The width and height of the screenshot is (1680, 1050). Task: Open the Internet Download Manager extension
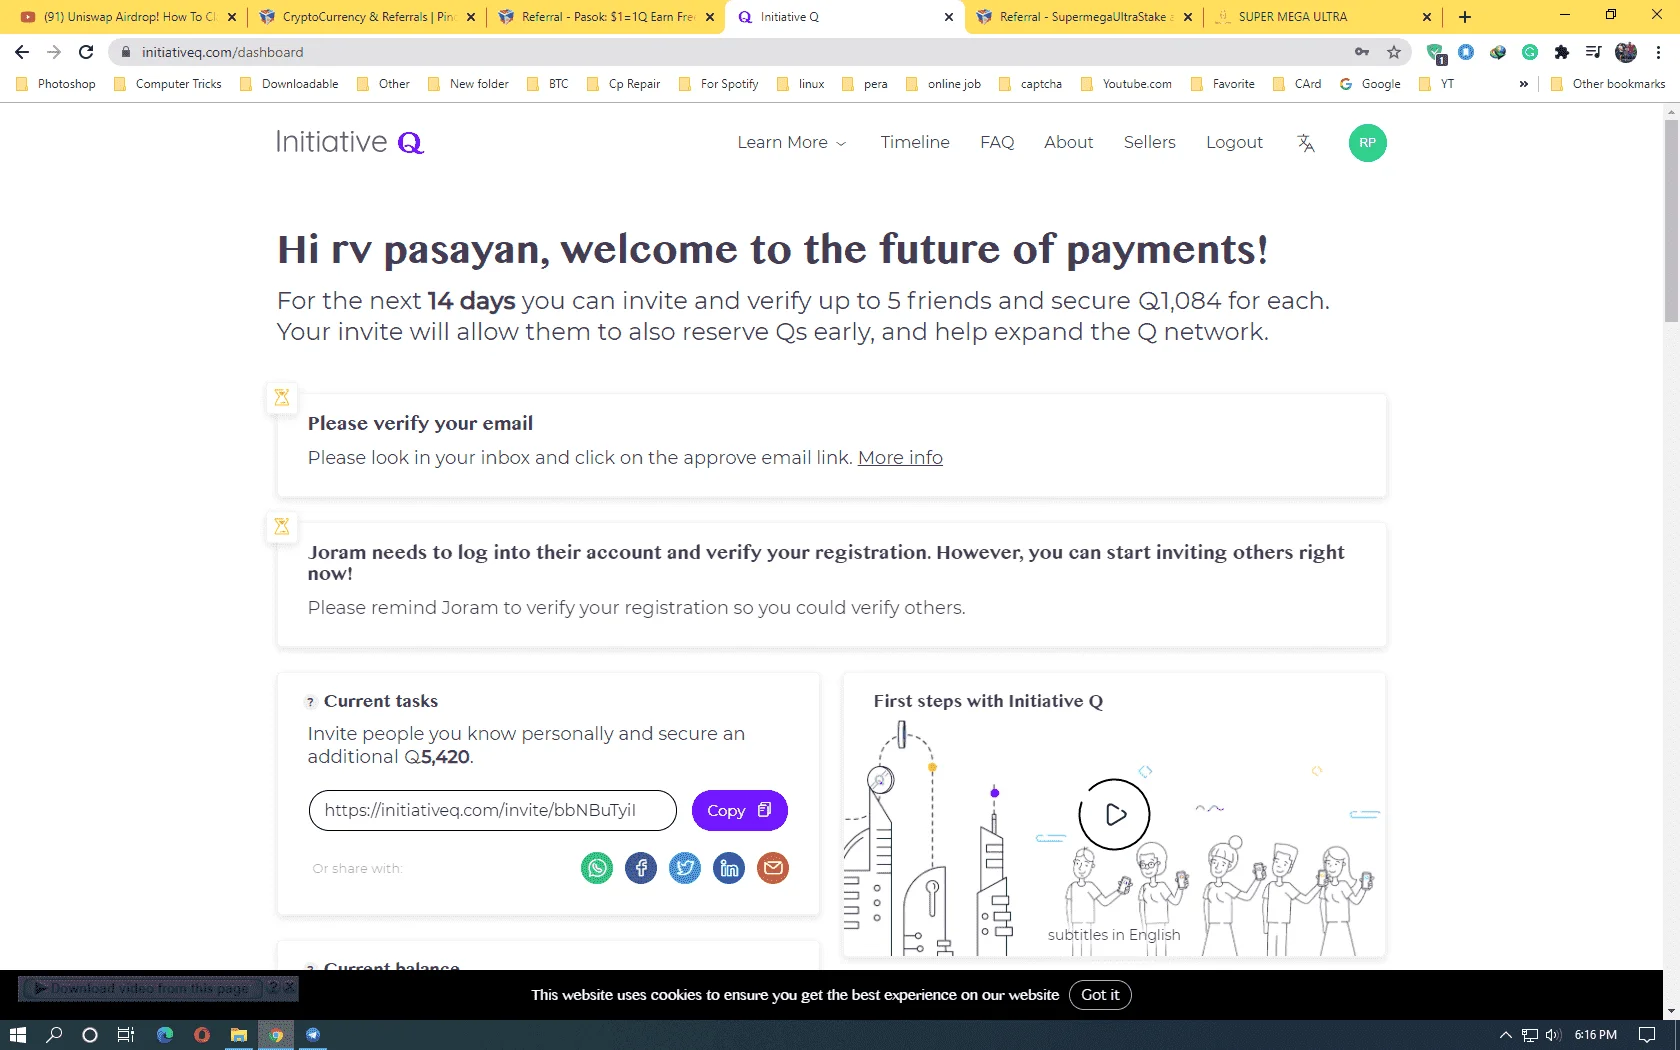click(x=1498, y=52)
